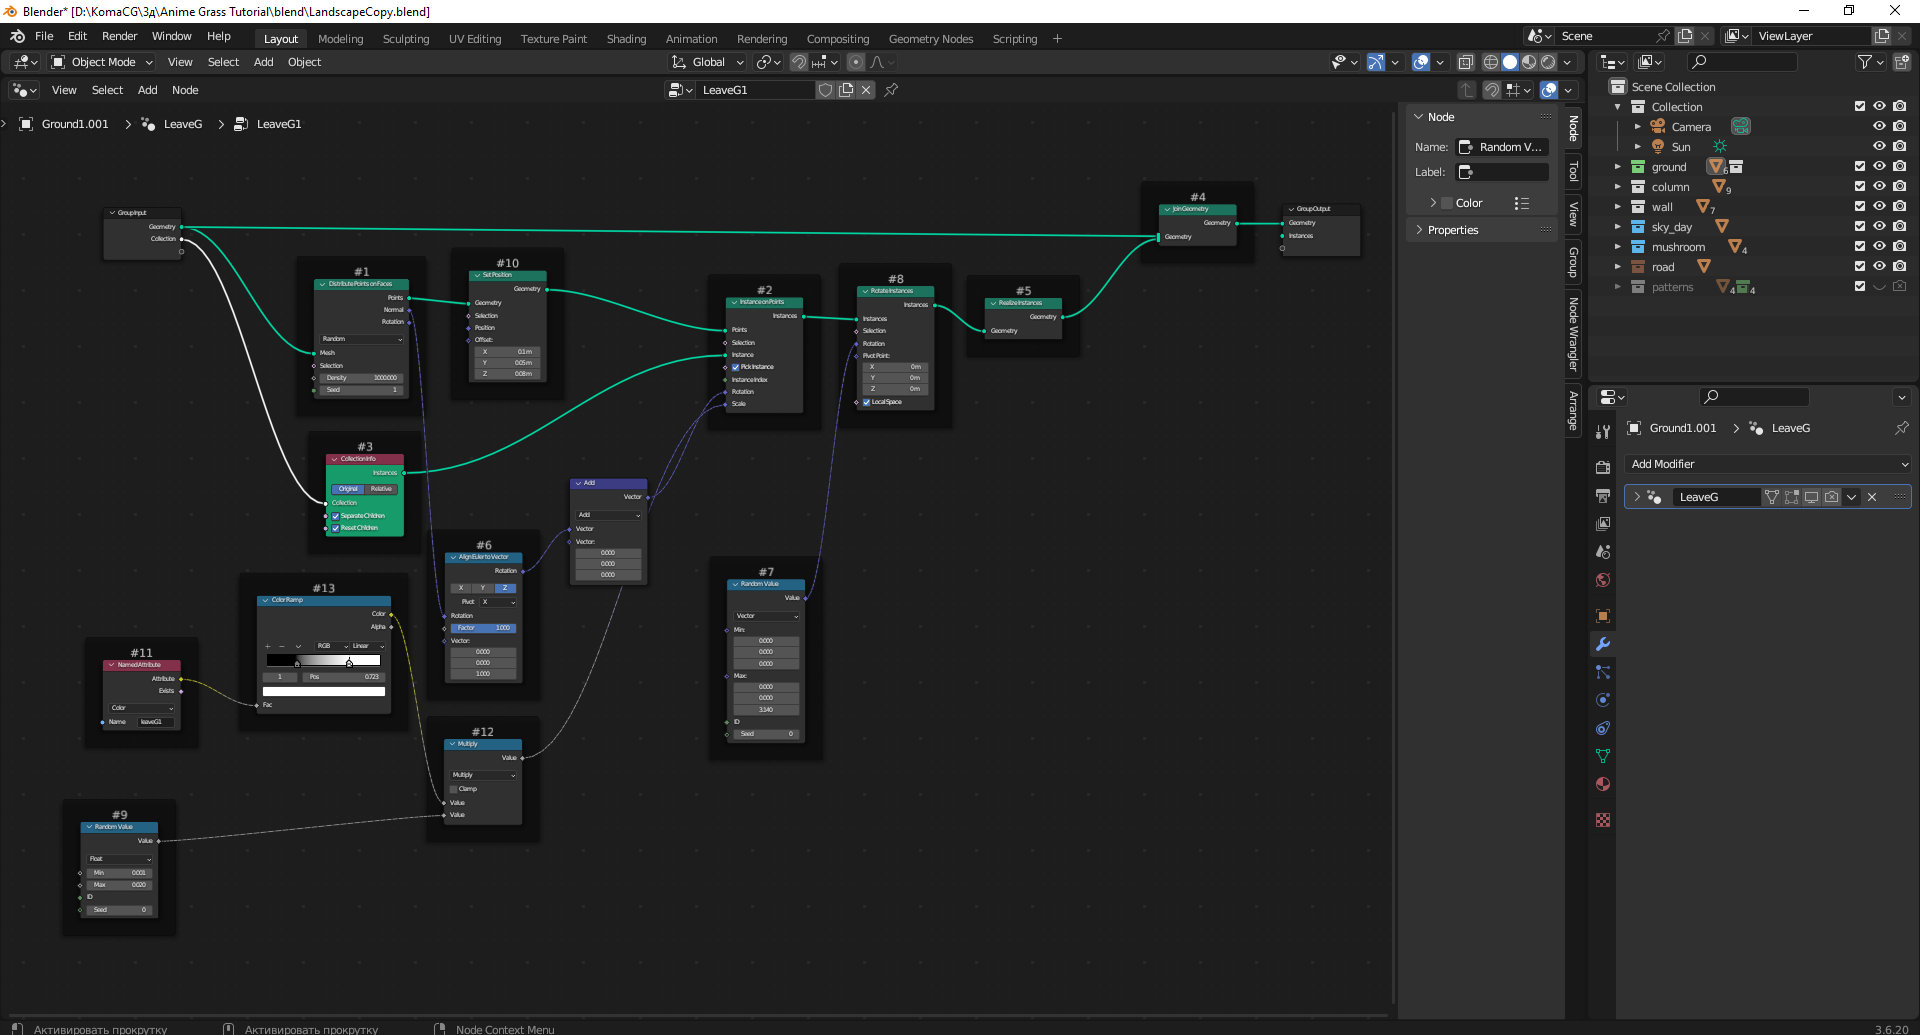1920x1035 pixels.
Task: Click Ground1.001 in the node editor breadcrumb
Action: (75, 124)
